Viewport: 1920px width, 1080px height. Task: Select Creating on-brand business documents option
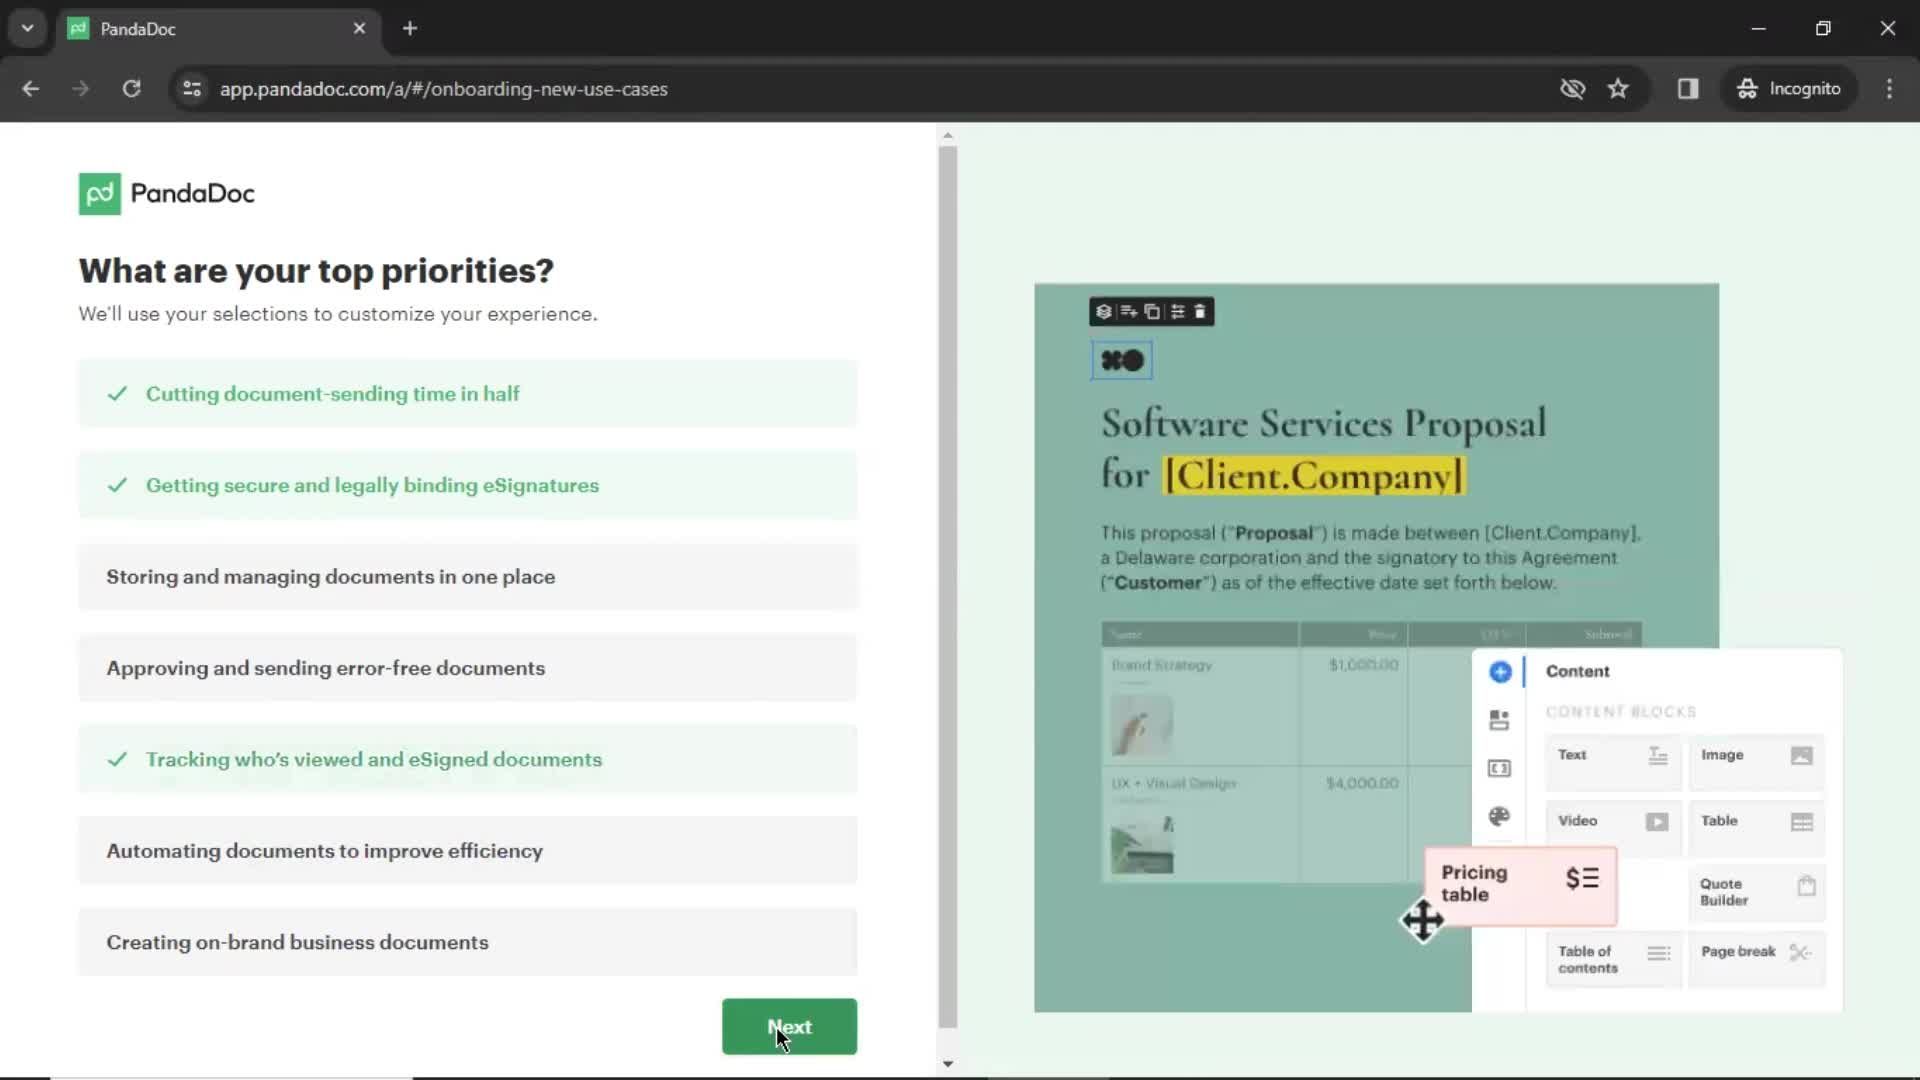tap(467, 942)
